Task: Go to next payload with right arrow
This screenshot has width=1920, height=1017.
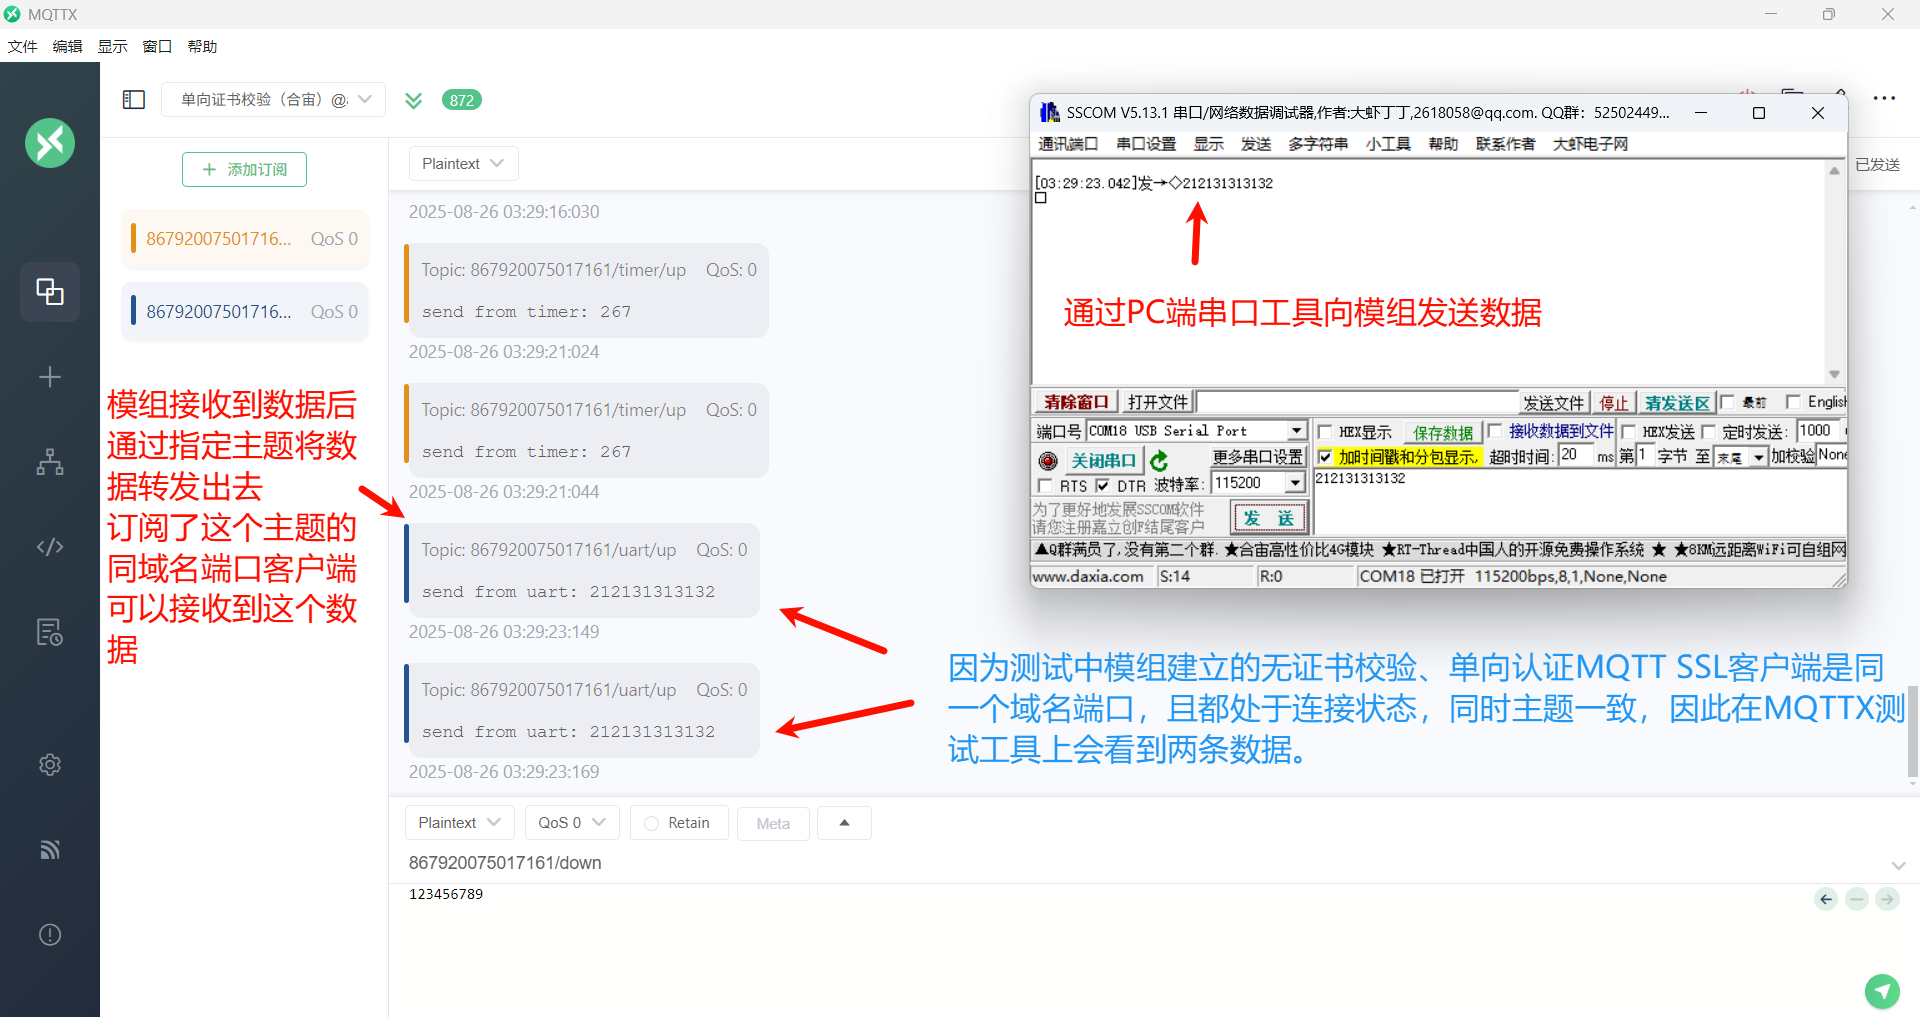Action: coord(1887,899)
